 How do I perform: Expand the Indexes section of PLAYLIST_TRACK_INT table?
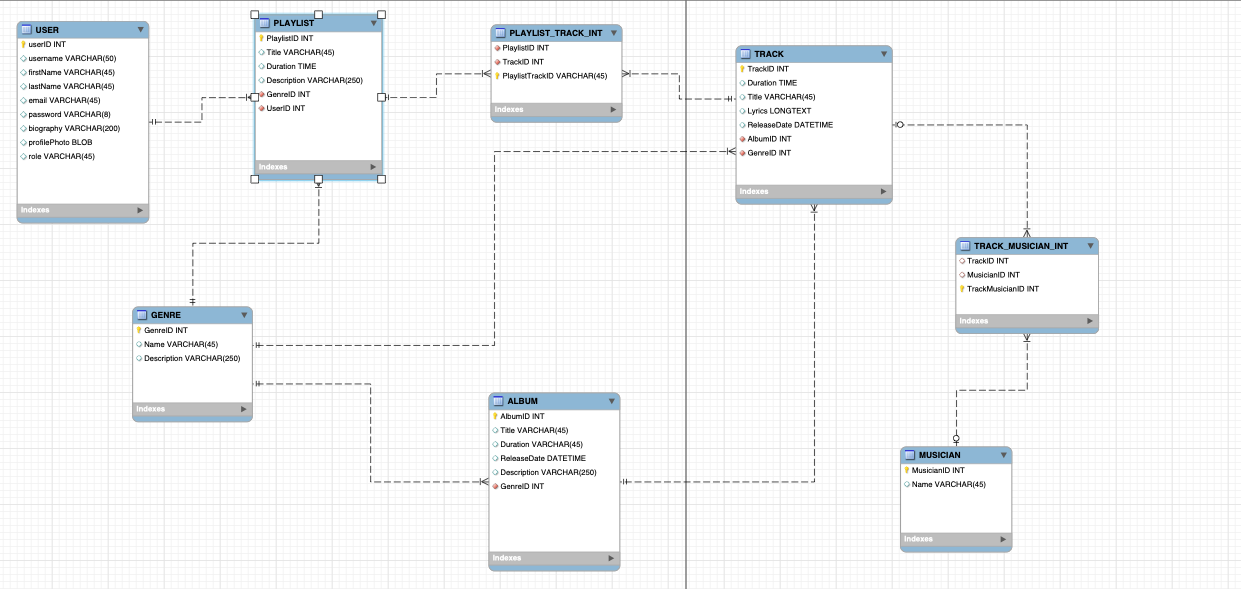click(613, 110)
